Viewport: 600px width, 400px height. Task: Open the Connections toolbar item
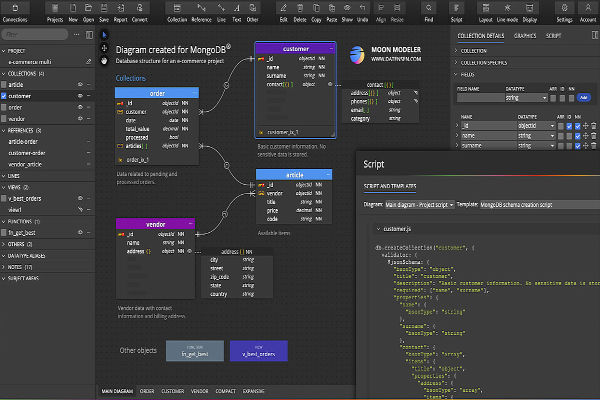click(x=15, y=13)
